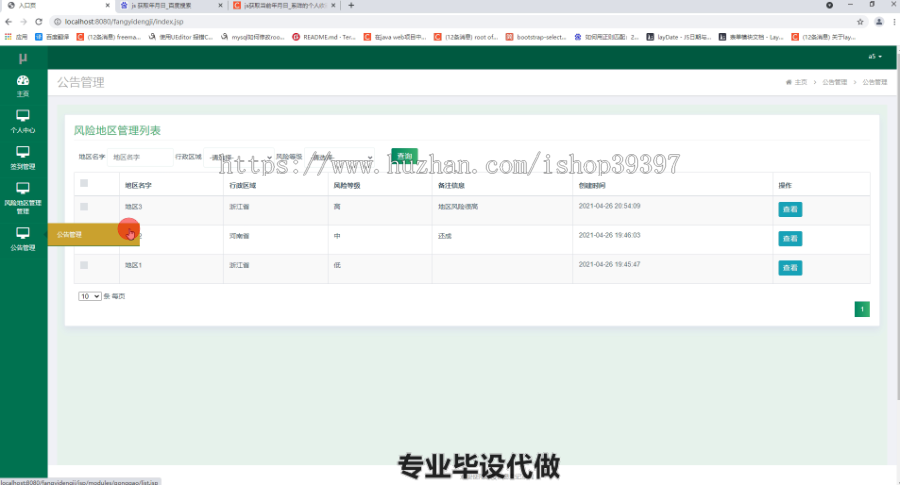This screenshot has height=485, width=900.
Task: Open the 行政区域 dropdown filter
Action: (x=239, y=157)
